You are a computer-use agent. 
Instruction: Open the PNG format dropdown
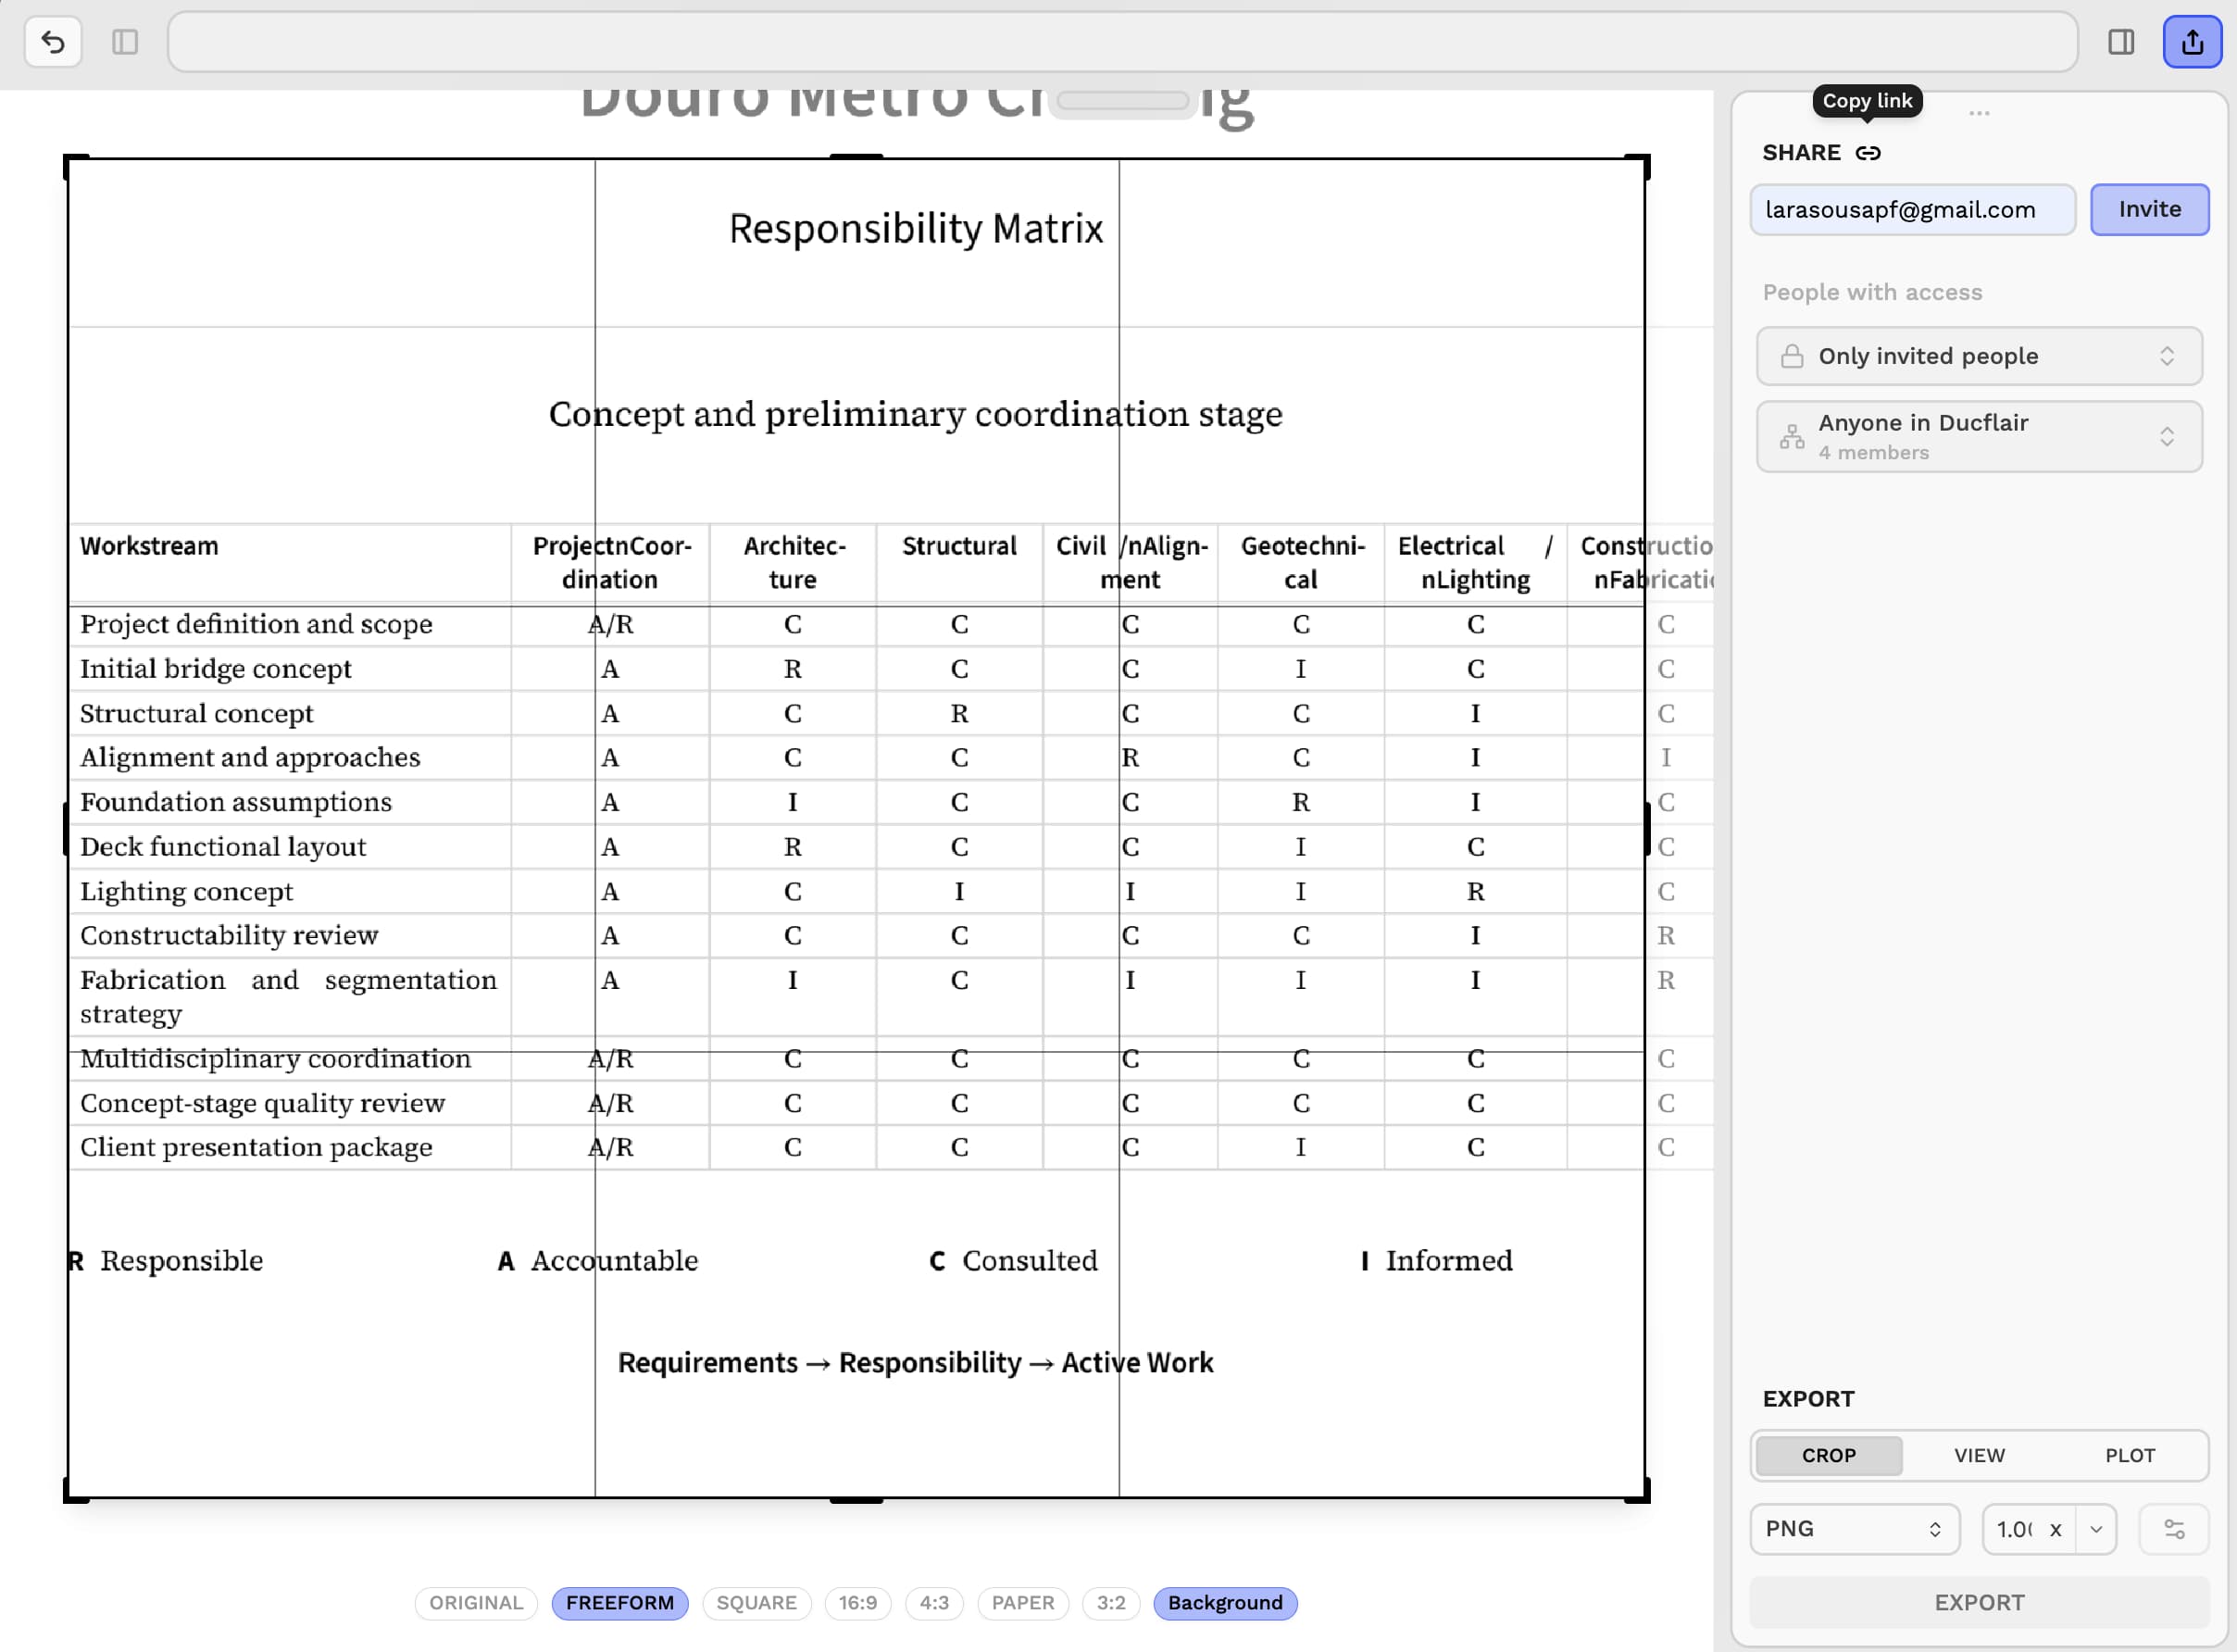1854,1529
